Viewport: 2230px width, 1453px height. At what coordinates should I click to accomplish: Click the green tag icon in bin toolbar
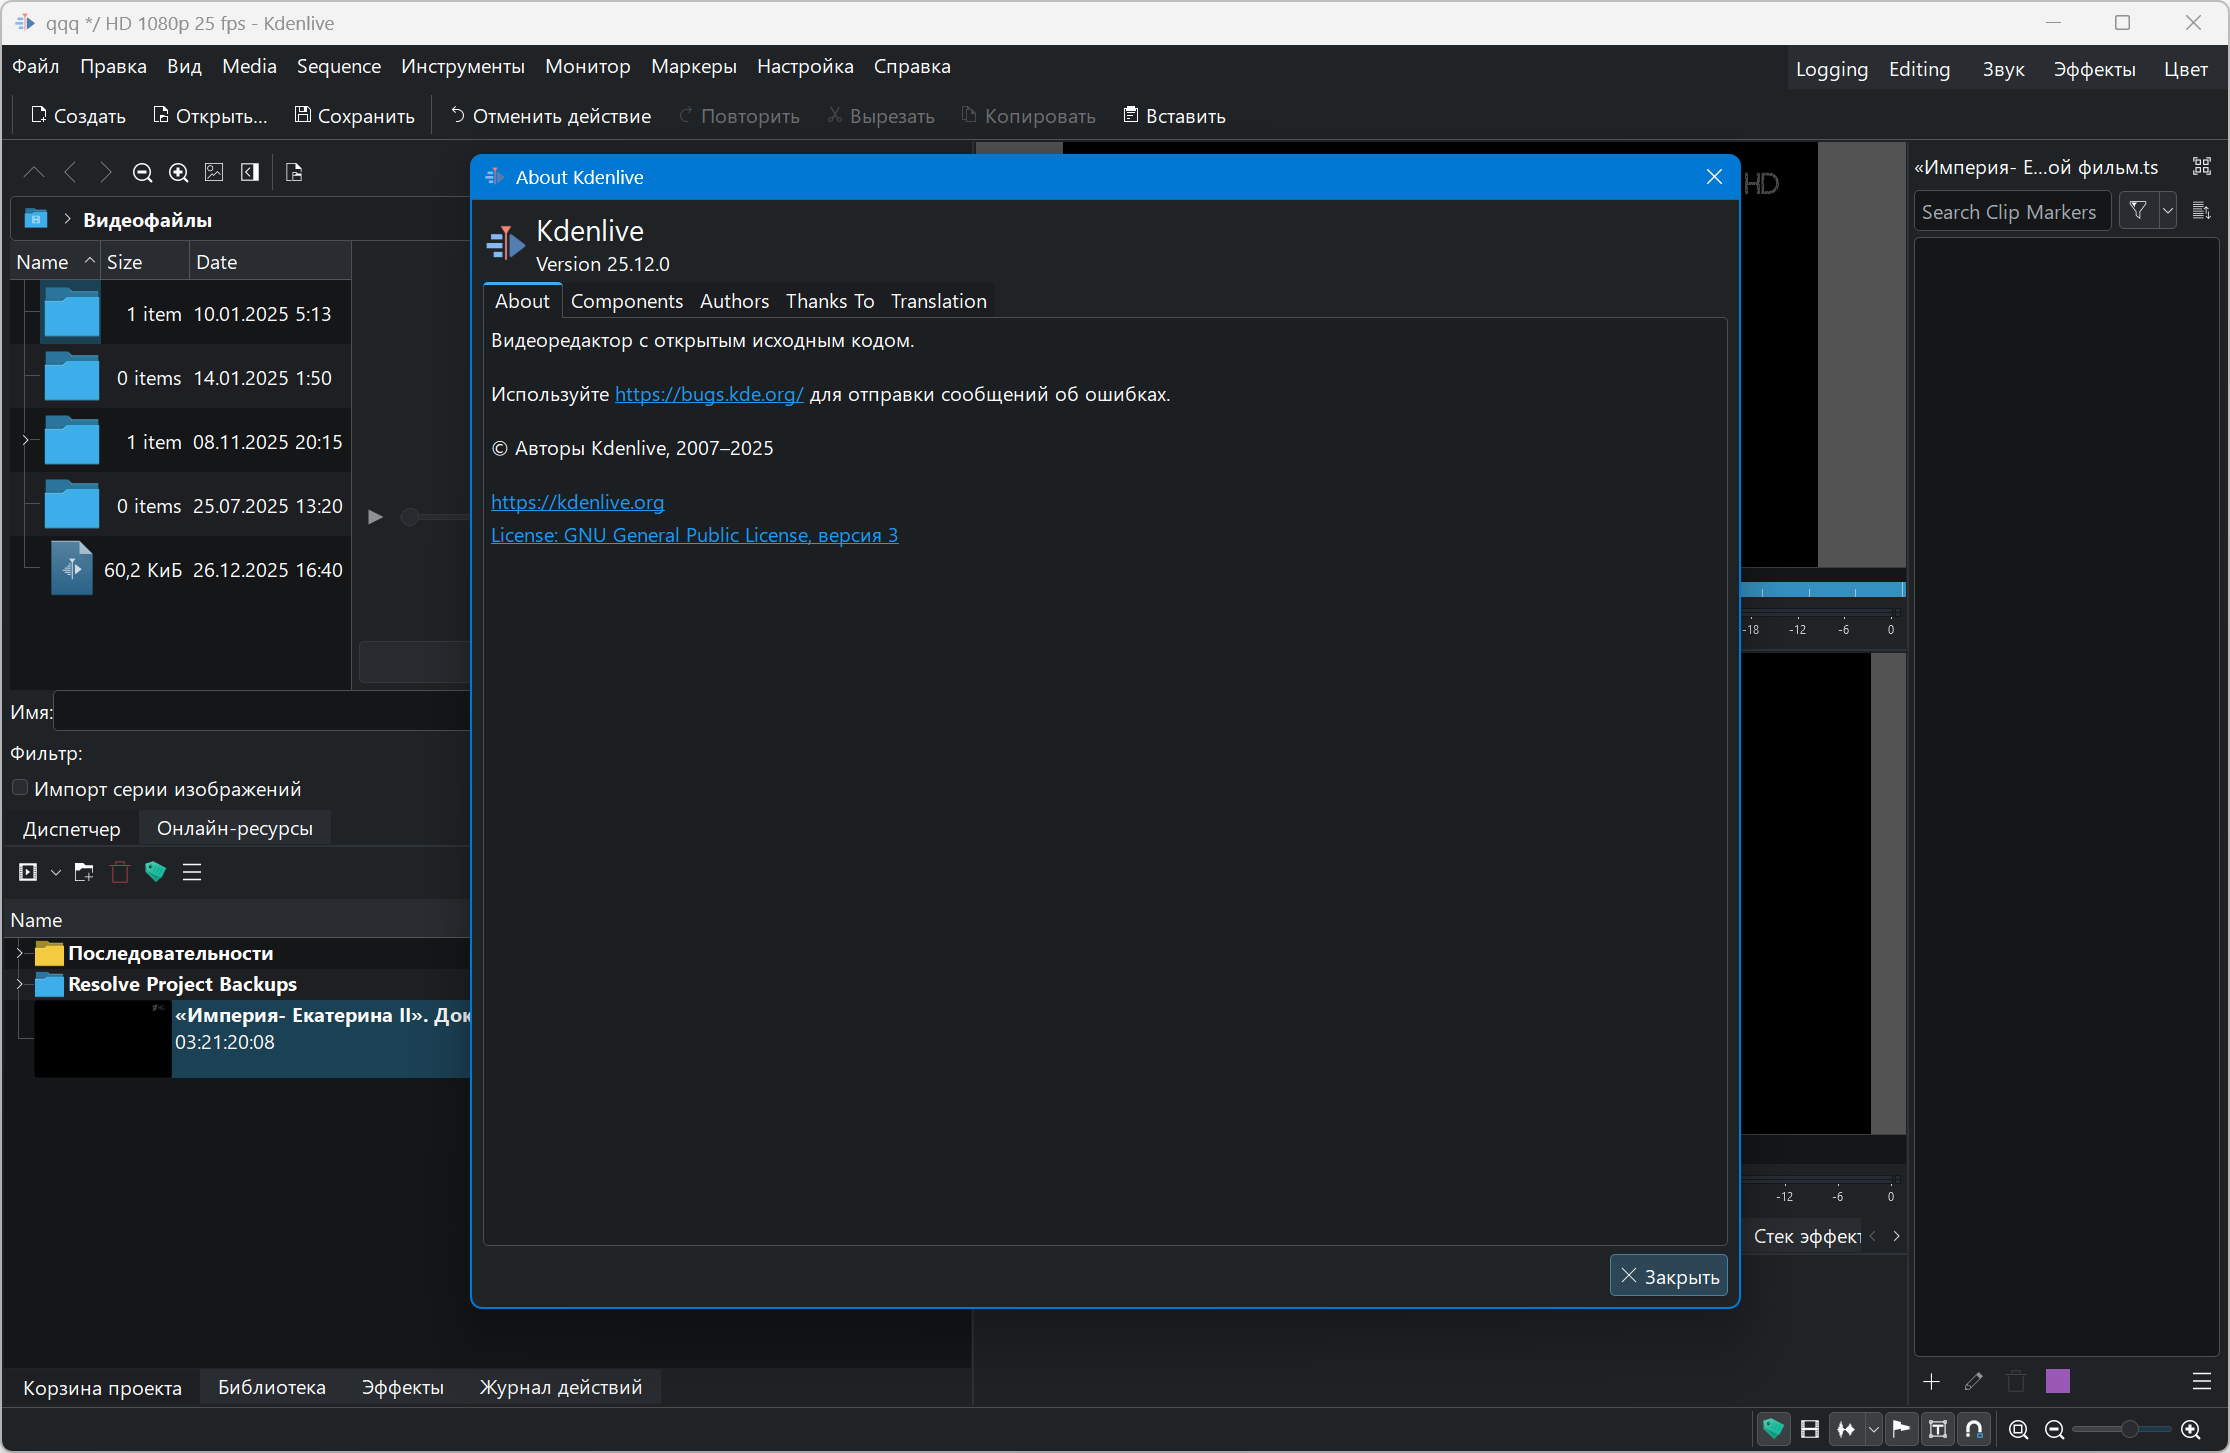155,872
